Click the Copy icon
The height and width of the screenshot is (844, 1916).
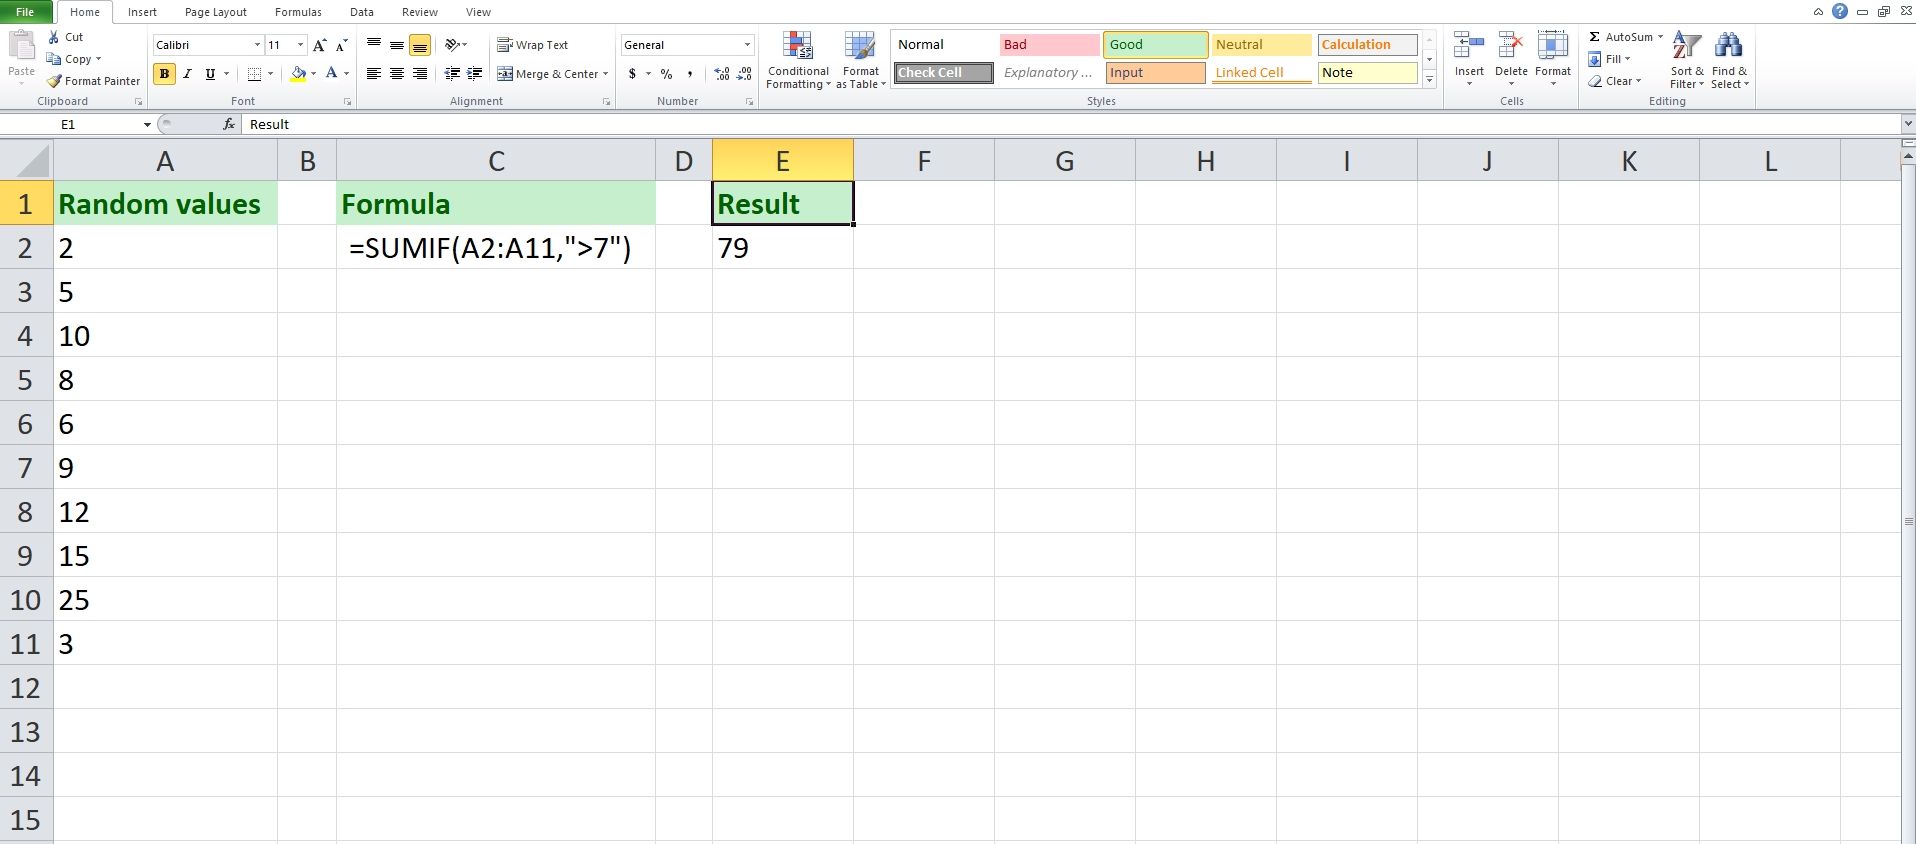(x=54, y=59)
